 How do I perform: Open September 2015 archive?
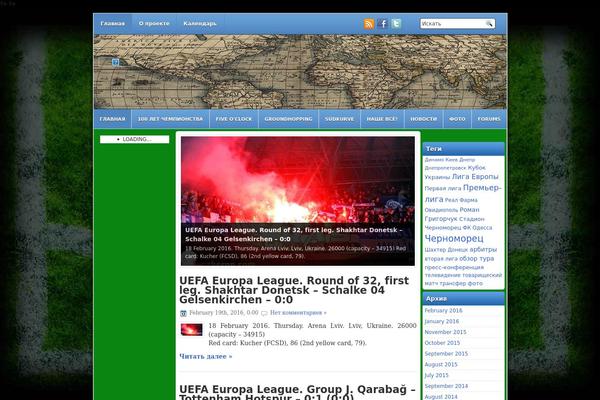[446, 353]
